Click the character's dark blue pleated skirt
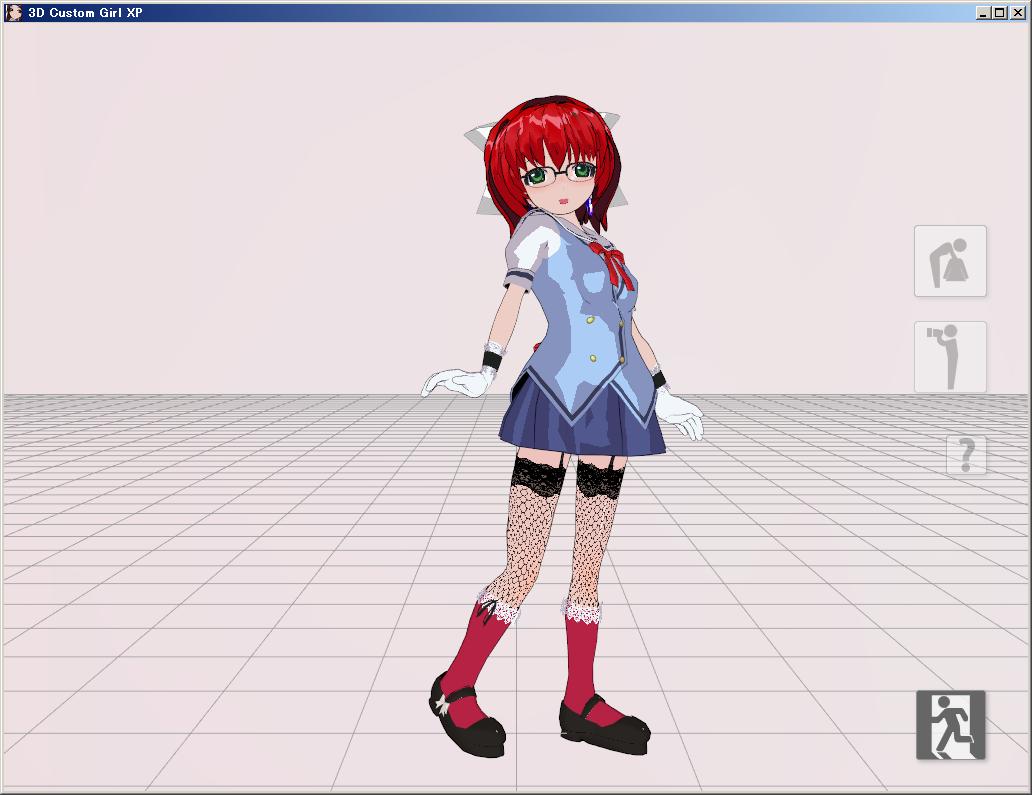 point(580,425)
